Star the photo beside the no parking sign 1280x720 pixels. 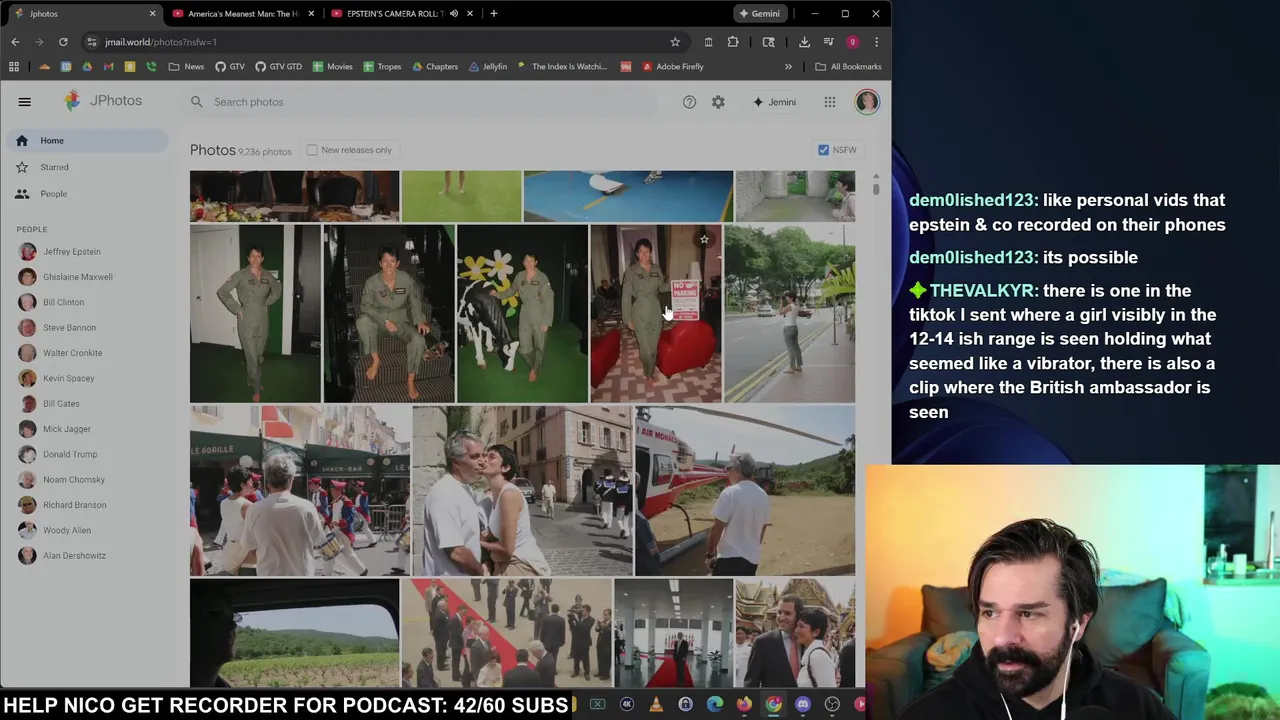(704, 240)
